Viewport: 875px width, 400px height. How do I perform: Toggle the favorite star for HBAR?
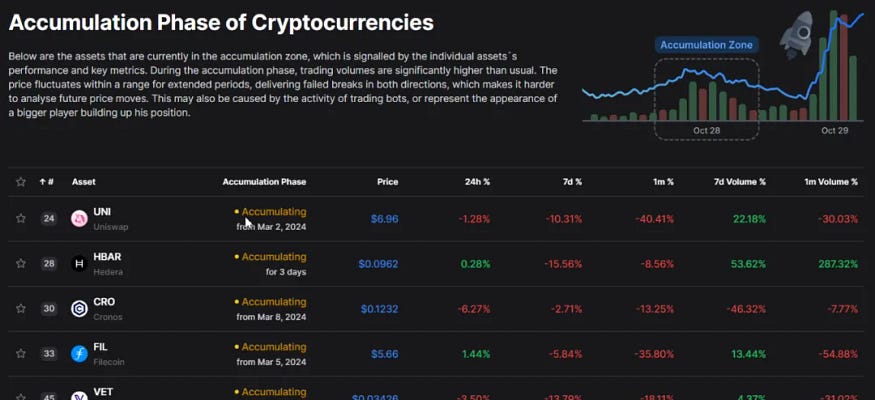point(20,263)
